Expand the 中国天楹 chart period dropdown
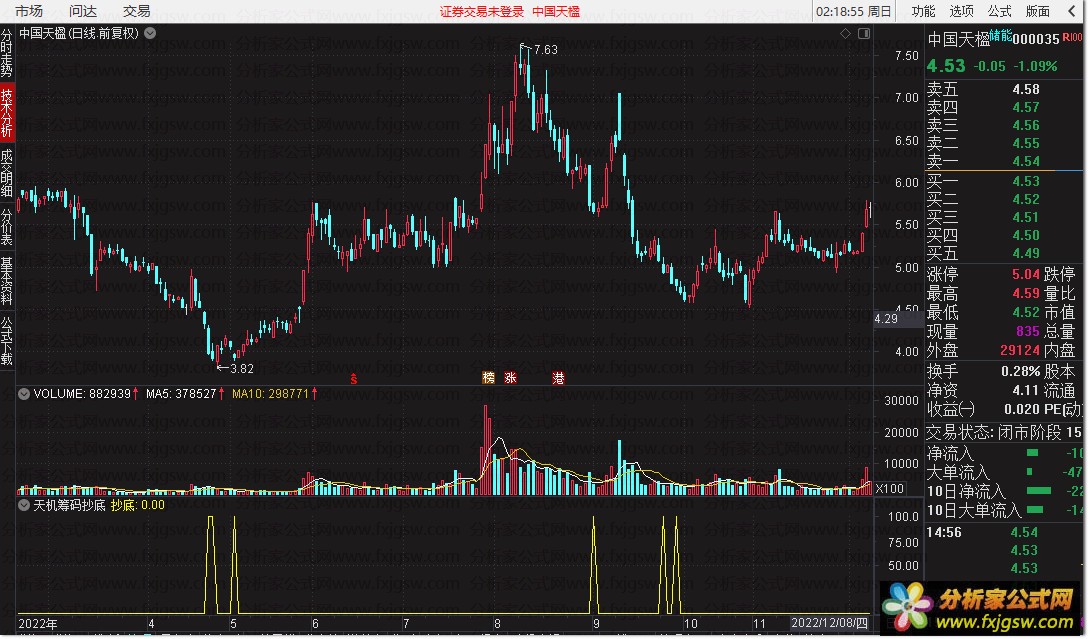Screen dimensions: 1090x639 (x=150, y=33)
